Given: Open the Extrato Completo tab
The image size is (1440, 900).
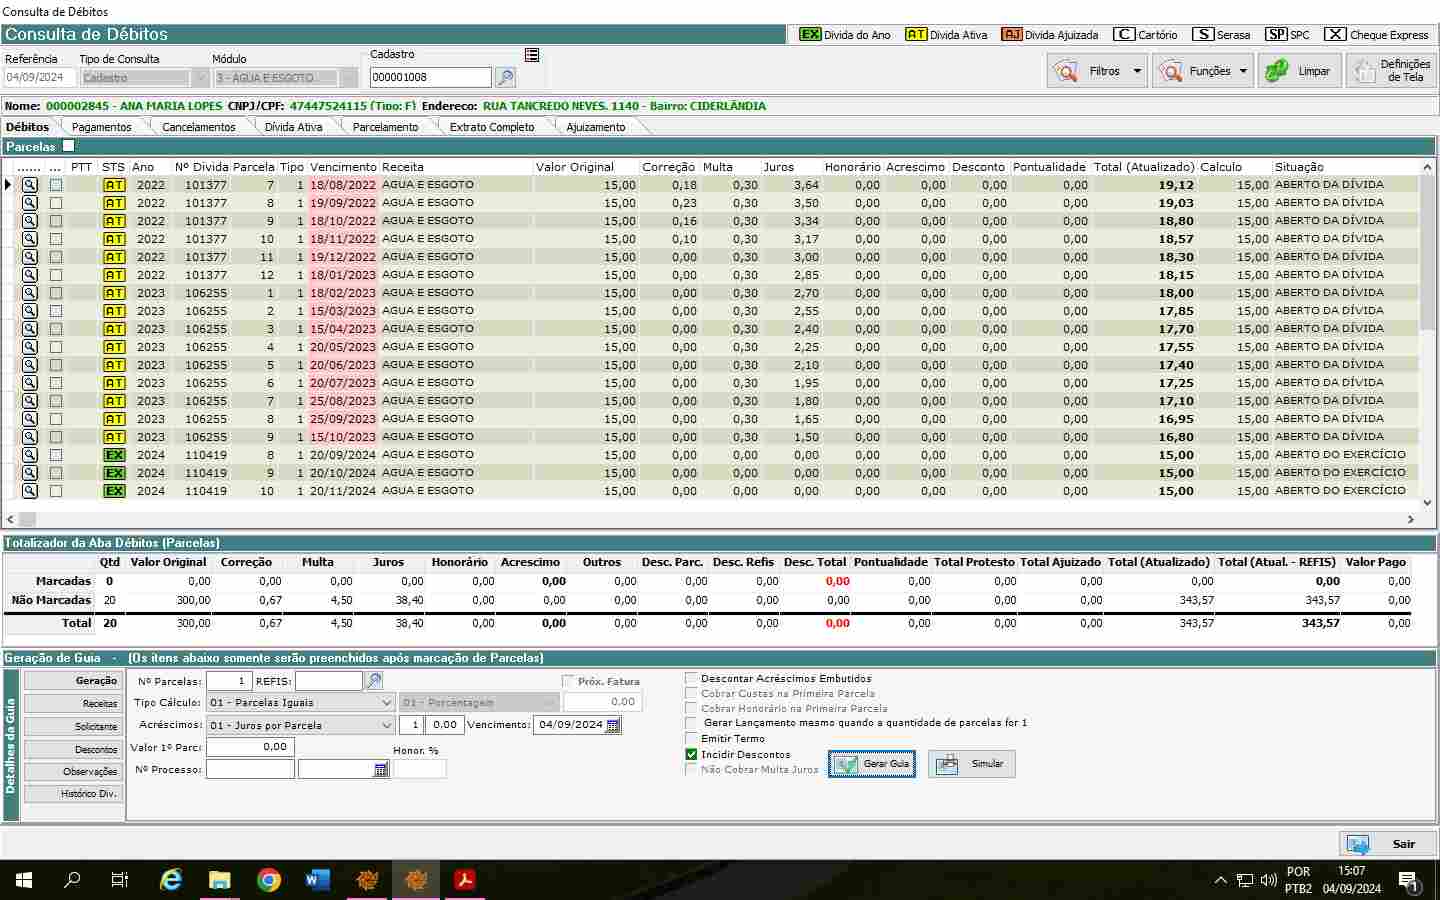Looking at the screenshot, I should coord(491,127).
